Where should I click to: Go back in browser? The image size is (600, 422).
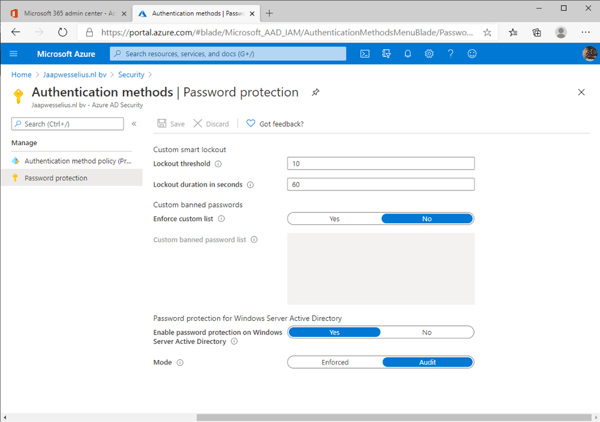16,32
